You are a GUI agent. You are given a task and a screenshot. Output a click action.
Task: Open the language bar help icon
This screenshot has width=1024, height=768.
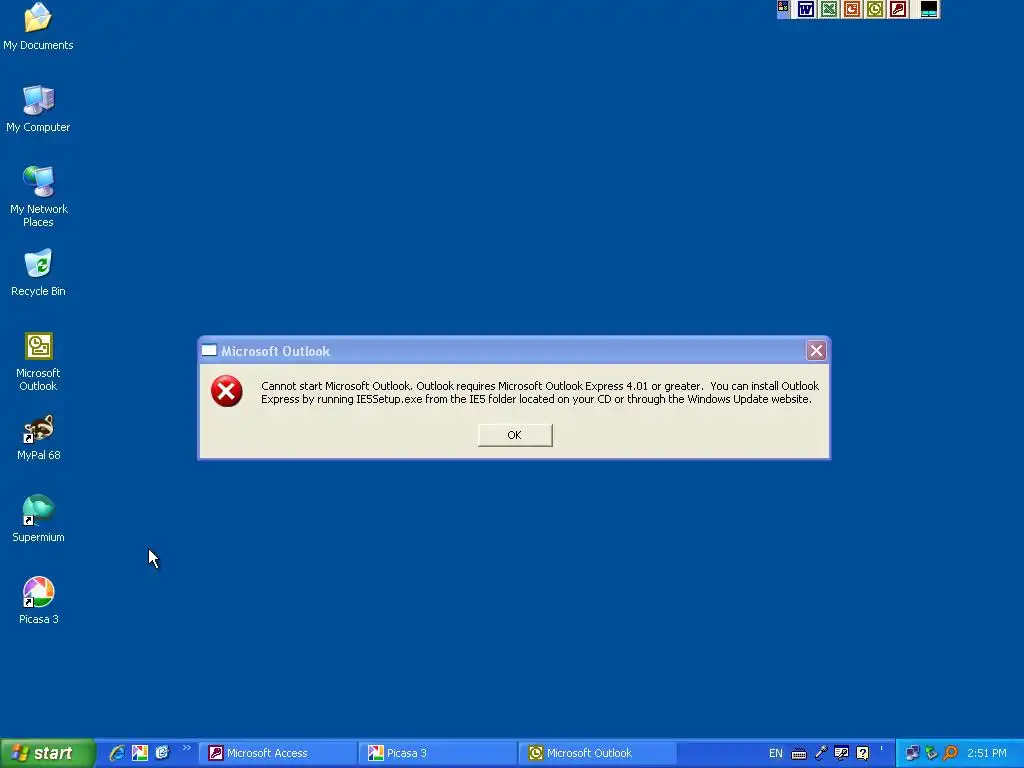pyautogui.click(x=863, y=754)
